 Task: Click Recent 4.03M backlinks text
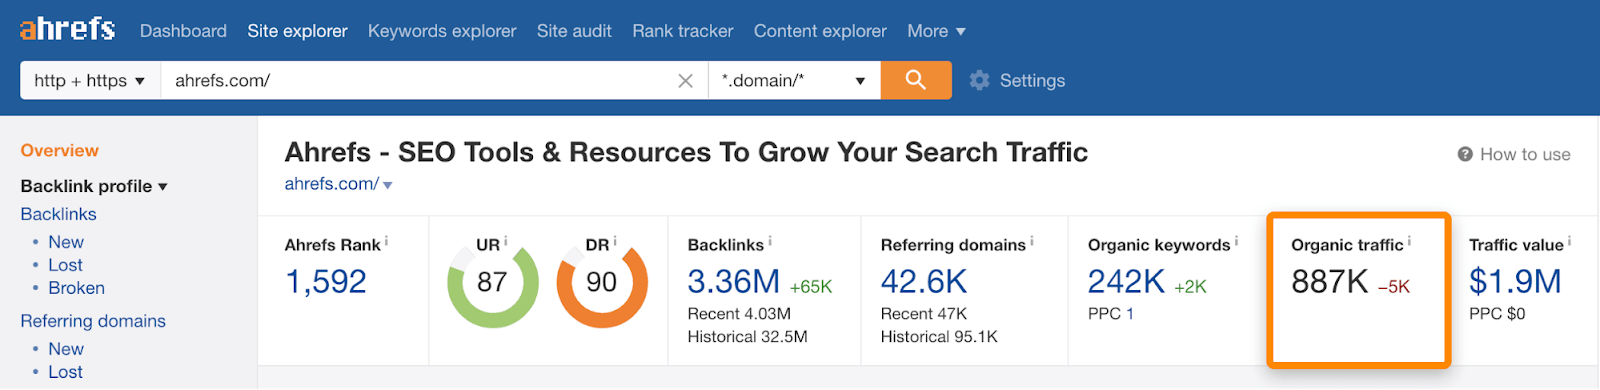739,314
